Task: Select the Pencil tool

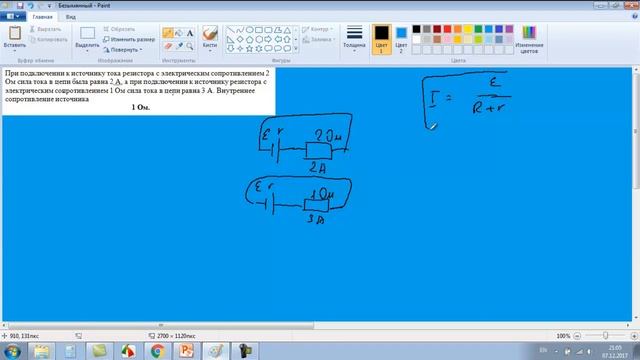Action: [x=167, y=33]
